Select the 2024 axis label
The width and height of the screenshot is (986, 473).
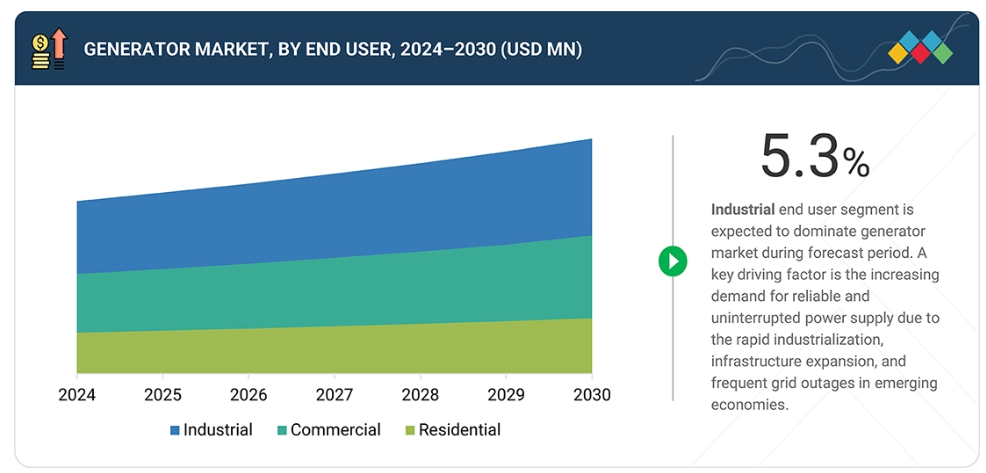(x=77, y=395)
